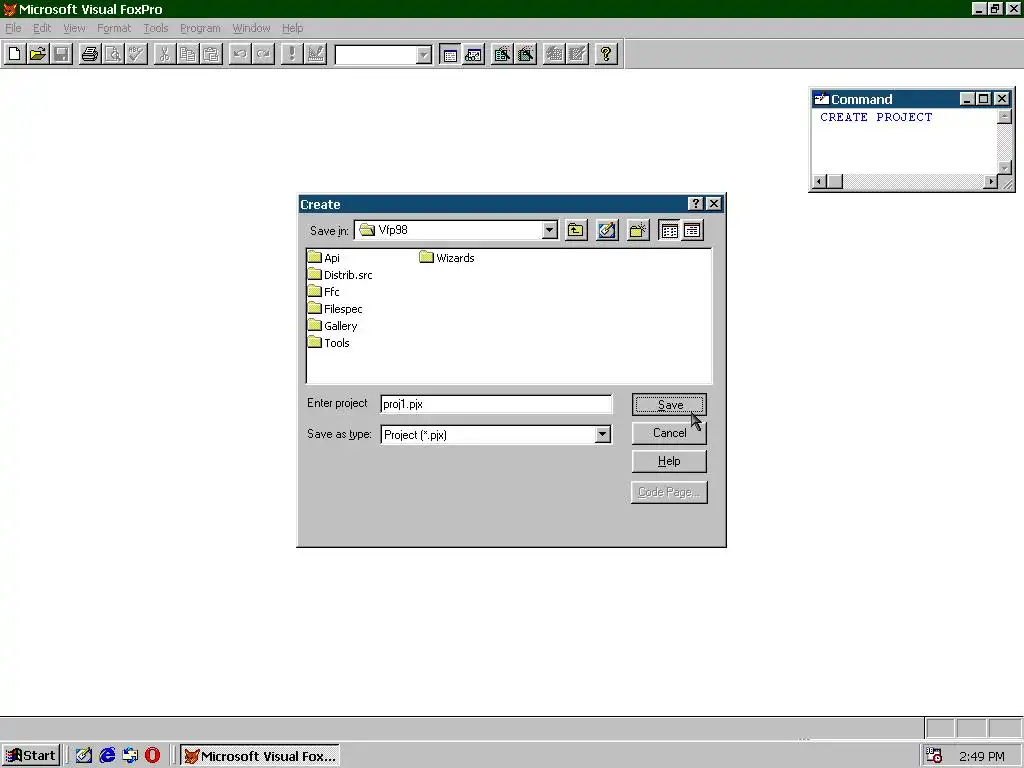Switch to List view in Create dialog
This screenshot has width=1024, height=768.
[x=669, y=230]
